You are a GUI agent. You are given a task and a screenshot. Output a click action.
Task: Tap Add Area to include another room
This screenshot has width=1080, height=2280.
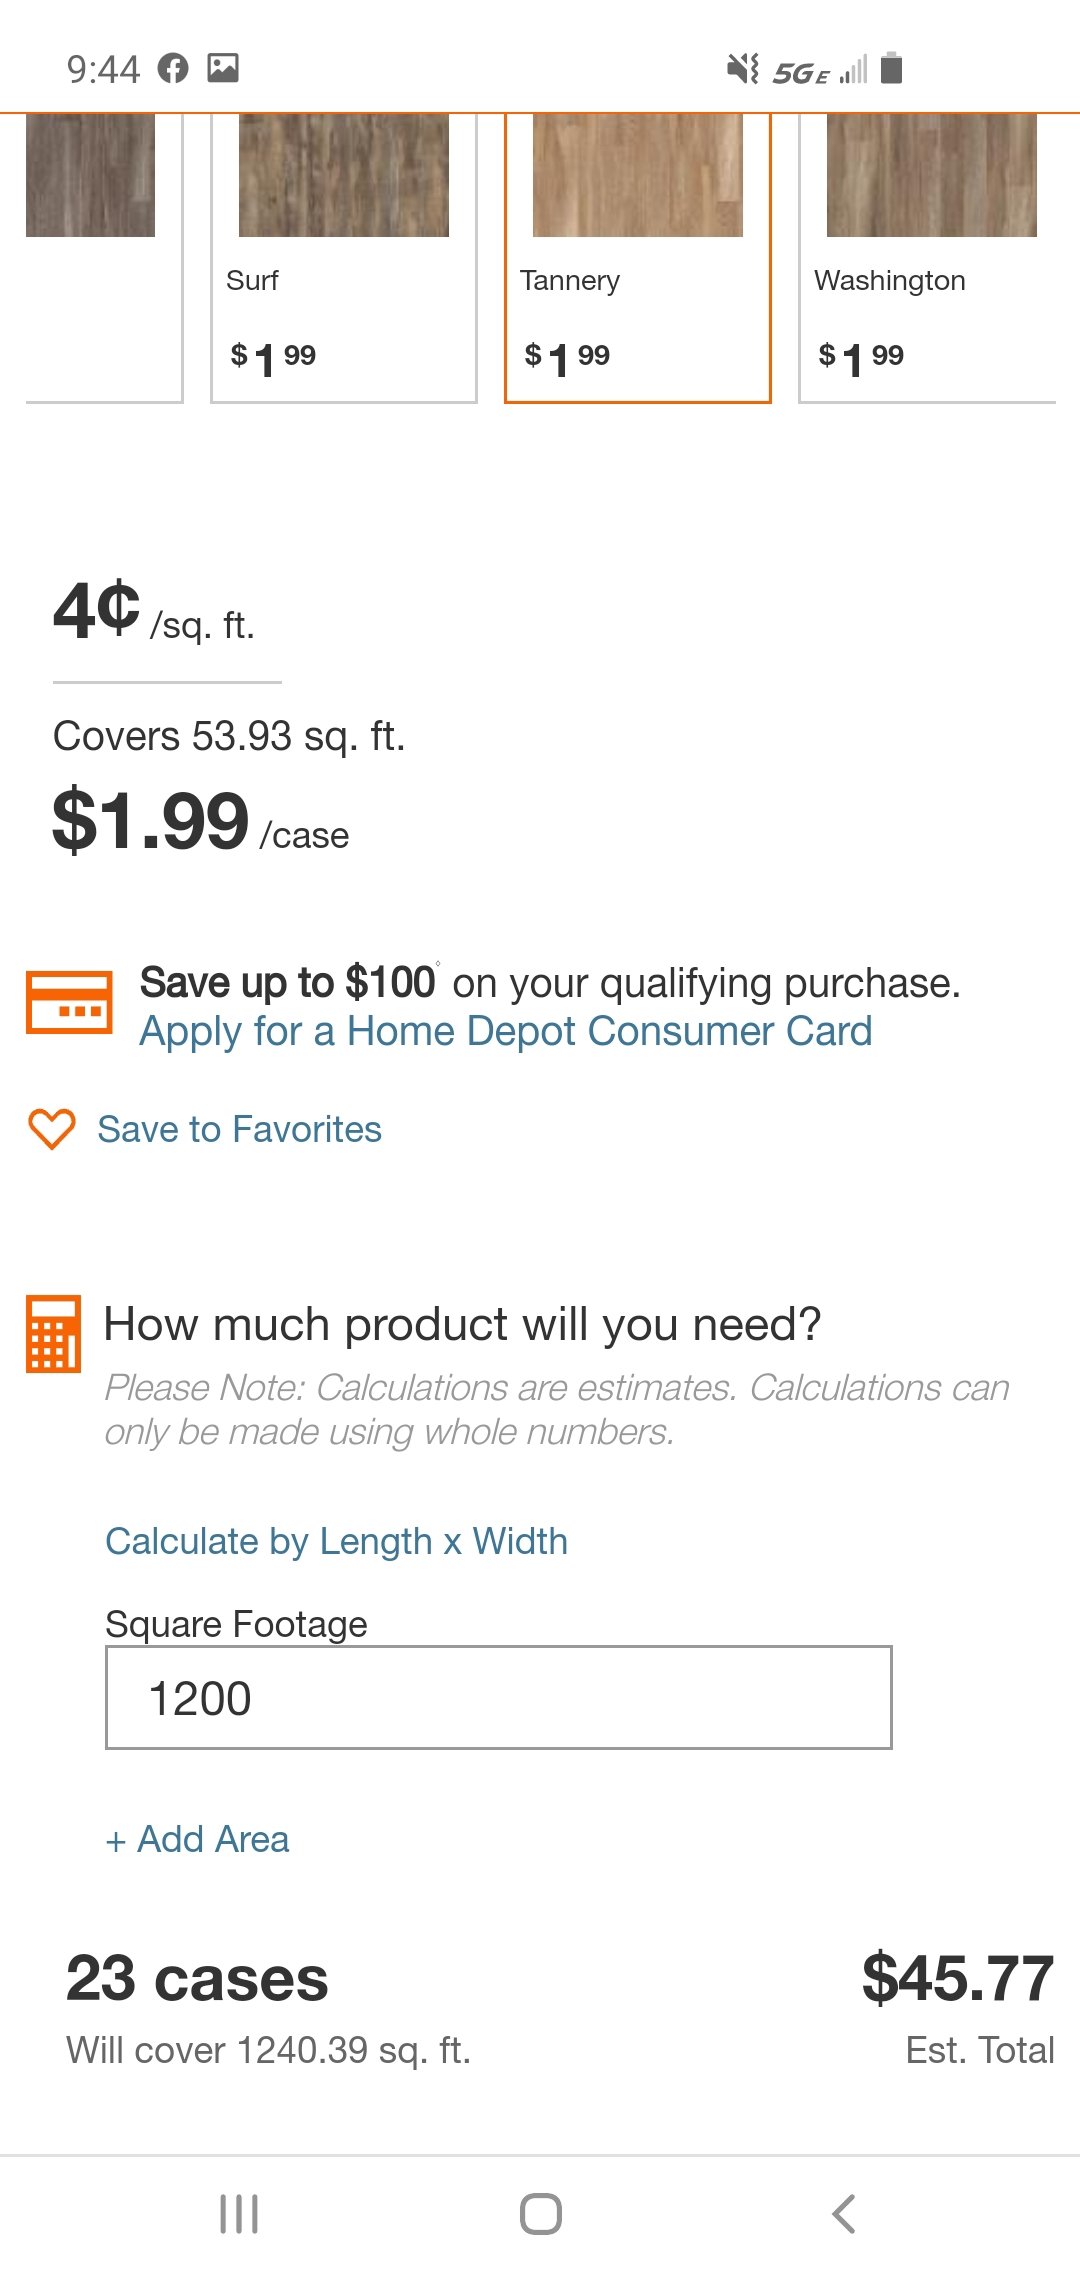196,1838
